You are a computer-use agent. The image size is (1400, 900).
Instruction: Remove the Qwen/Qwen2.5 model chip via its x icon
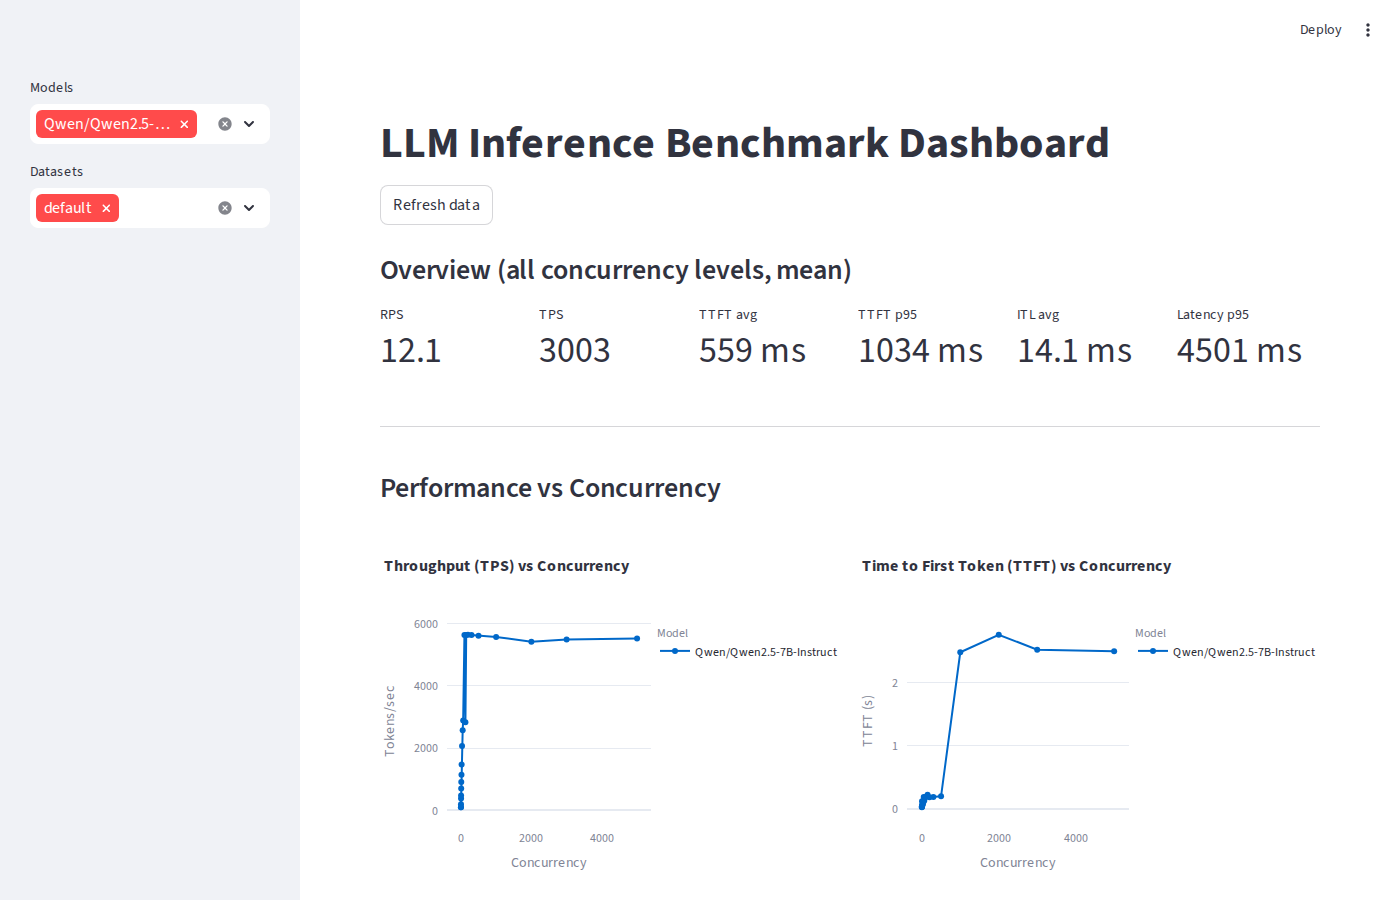(184, 123)
